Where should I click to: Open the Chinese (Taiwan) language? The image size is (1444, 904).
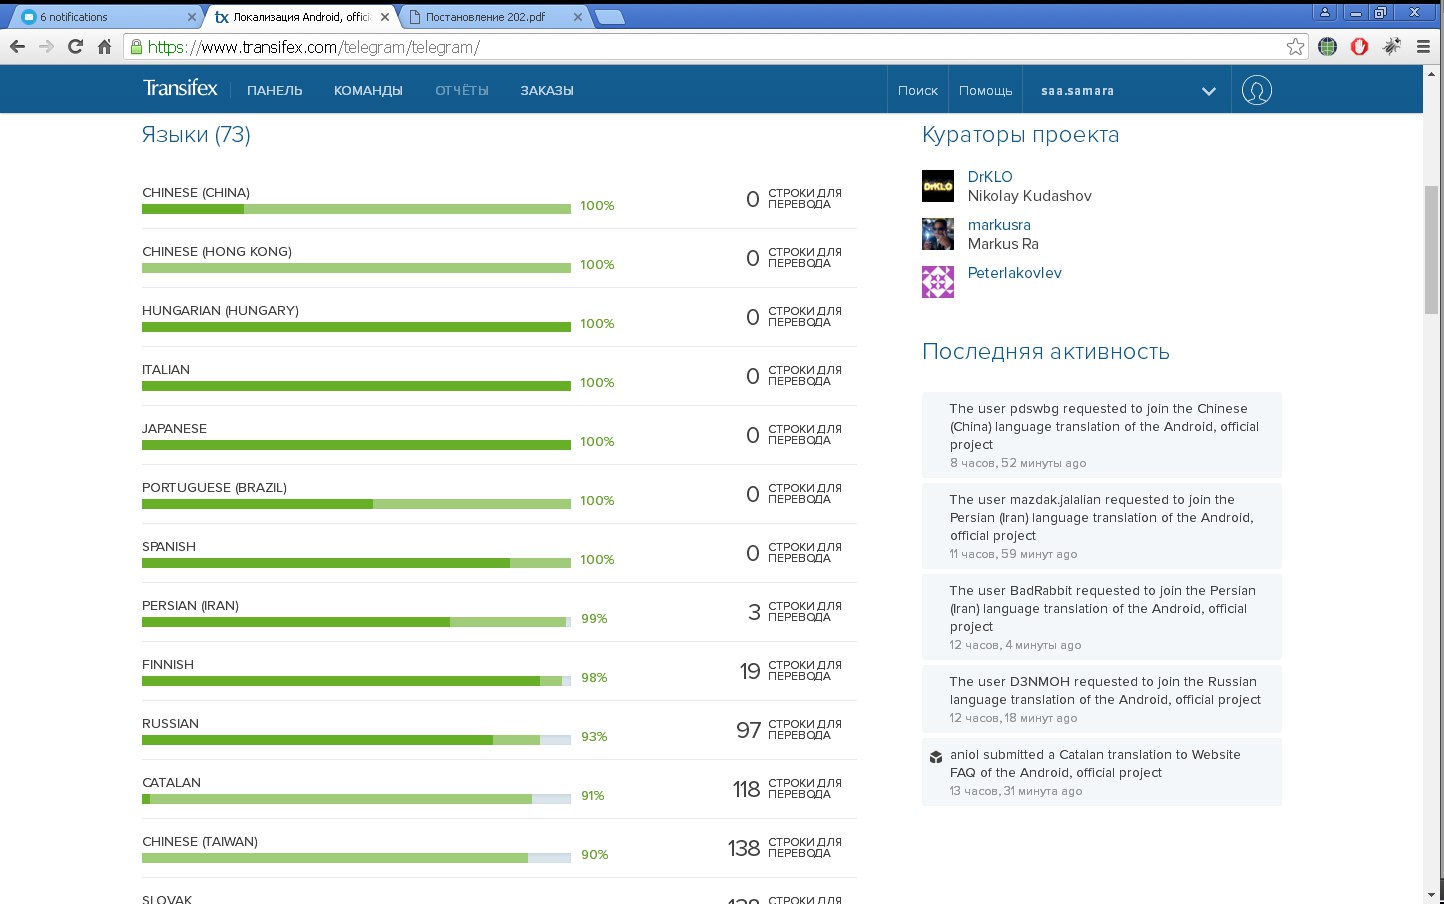coord(200,842)
